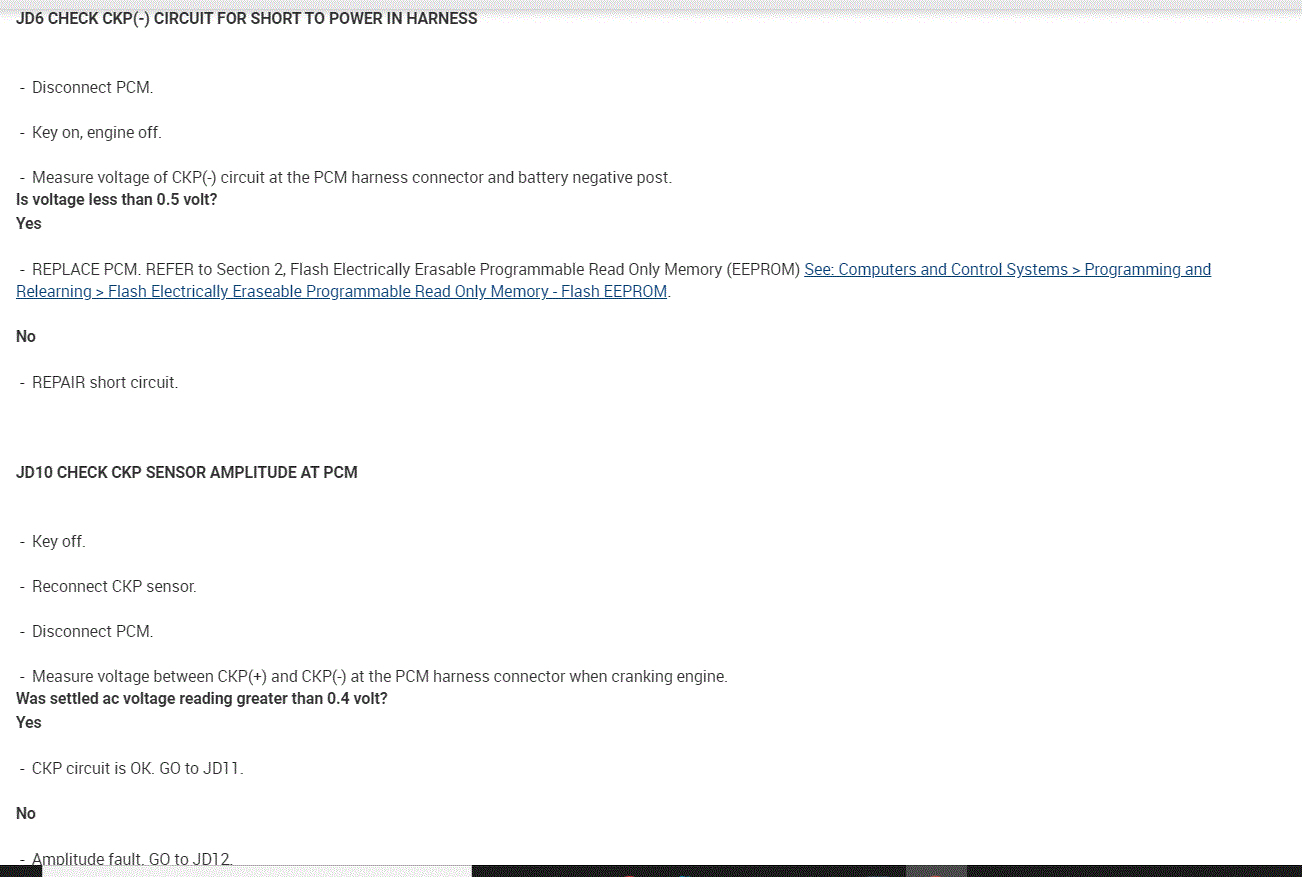Click the JD6 CHECK CKP(-) CIRCUIT heading
1302x877 pixels.
point(246,19)
